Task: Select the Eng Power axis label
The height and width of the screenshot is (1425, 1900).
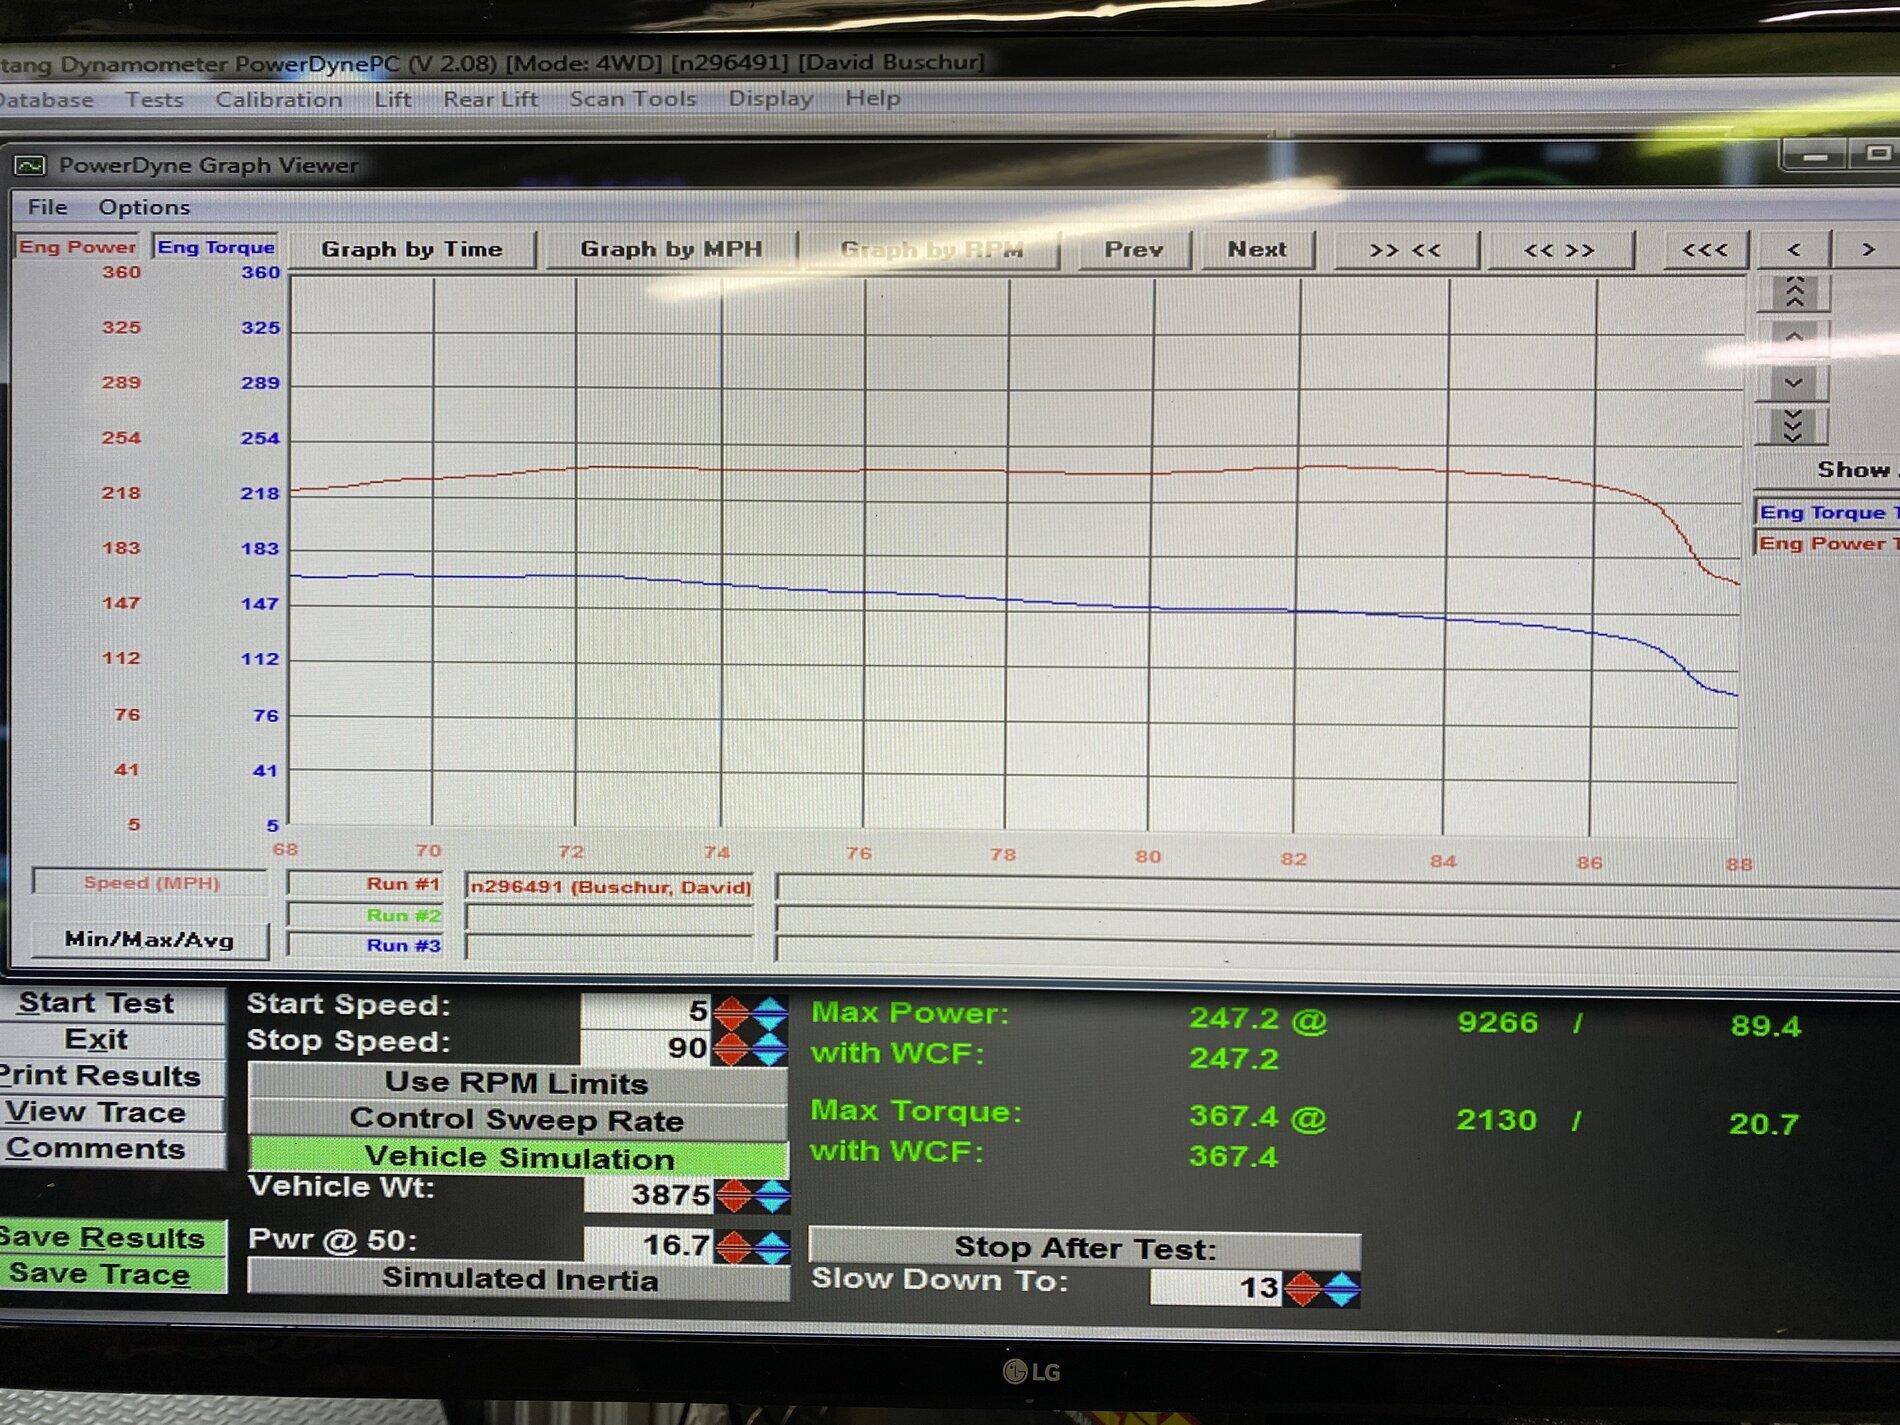Action: click(x=77, y=246)
